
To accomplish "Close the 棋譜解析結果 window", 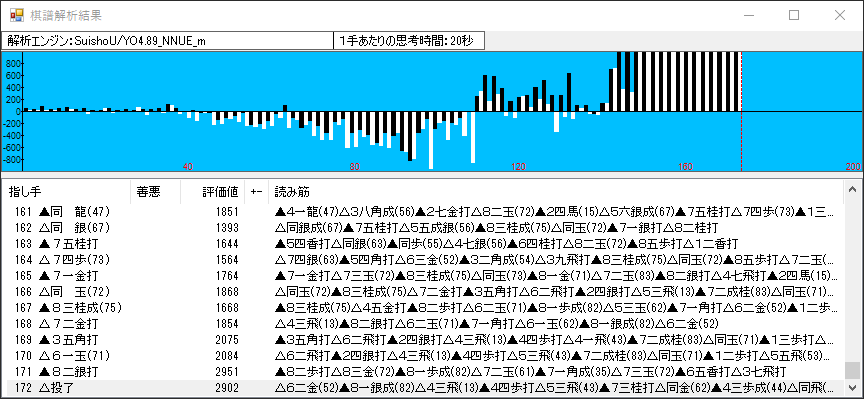I will tap(840, 15).
